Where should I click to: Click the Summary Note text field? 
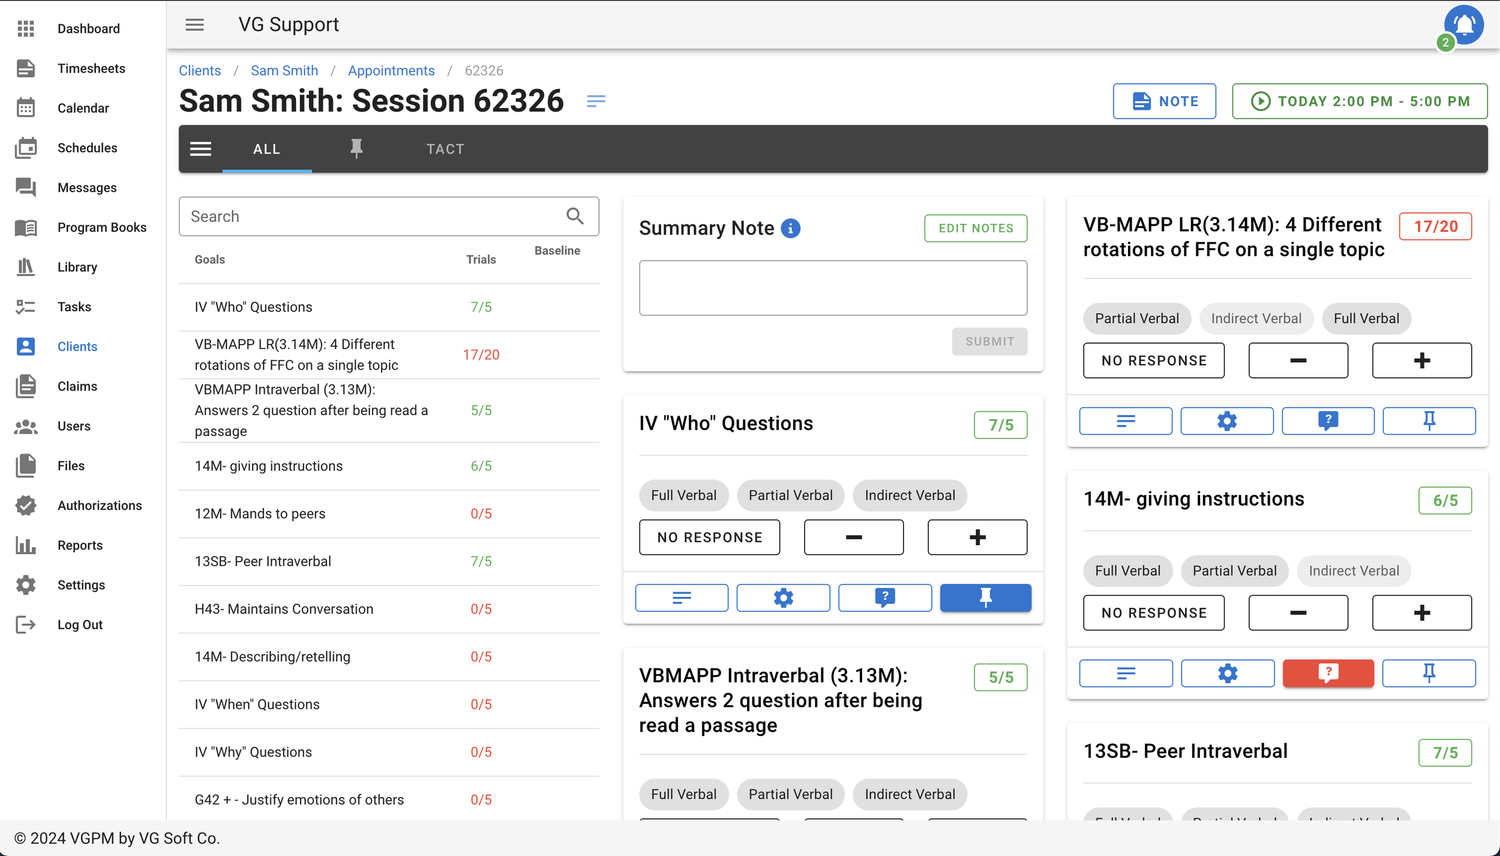point(832,288)
